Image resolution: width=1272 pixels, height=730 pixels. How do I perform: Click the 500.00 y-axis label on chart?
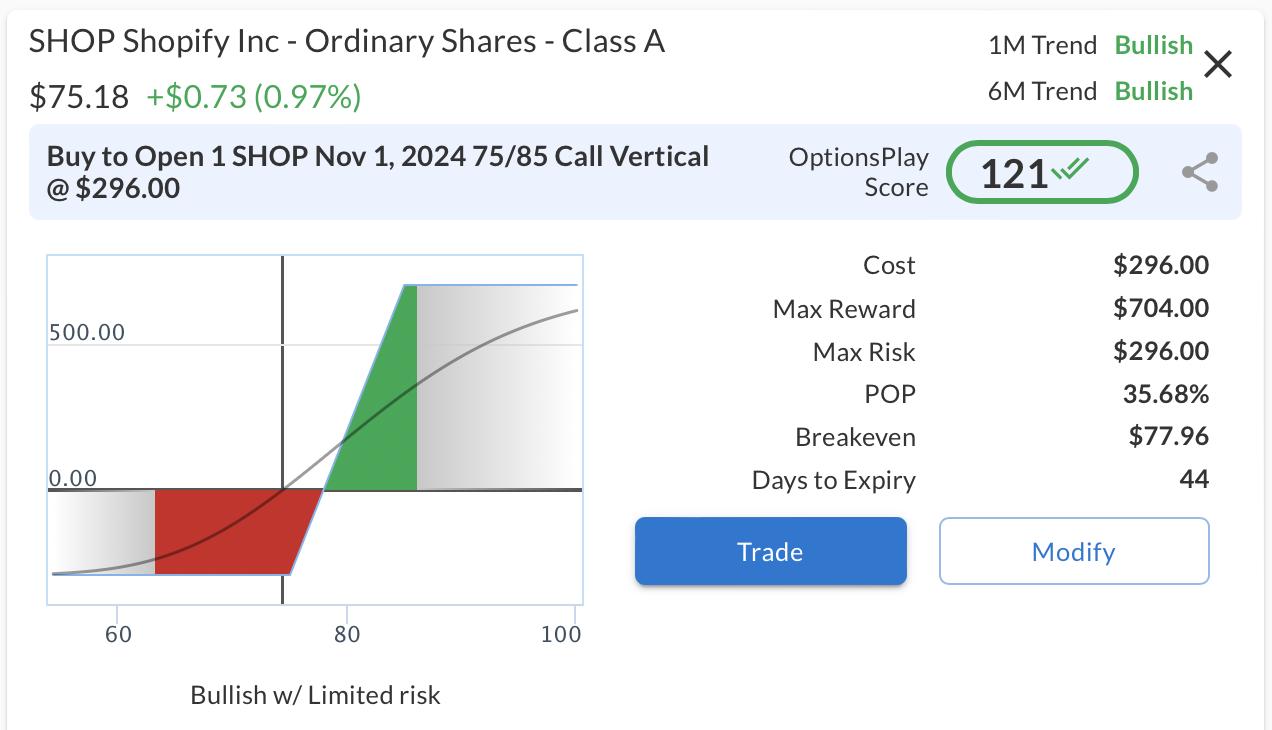point(87,332)
